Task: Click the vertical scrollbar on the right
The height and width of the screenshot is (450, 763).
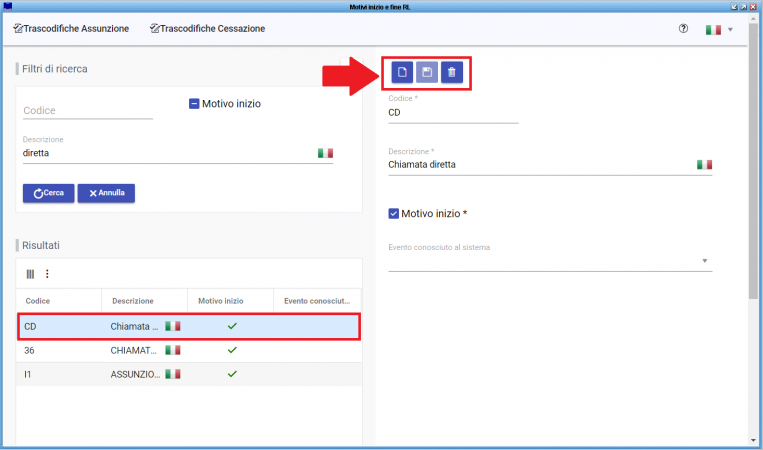Action: (x=753, y=161)
